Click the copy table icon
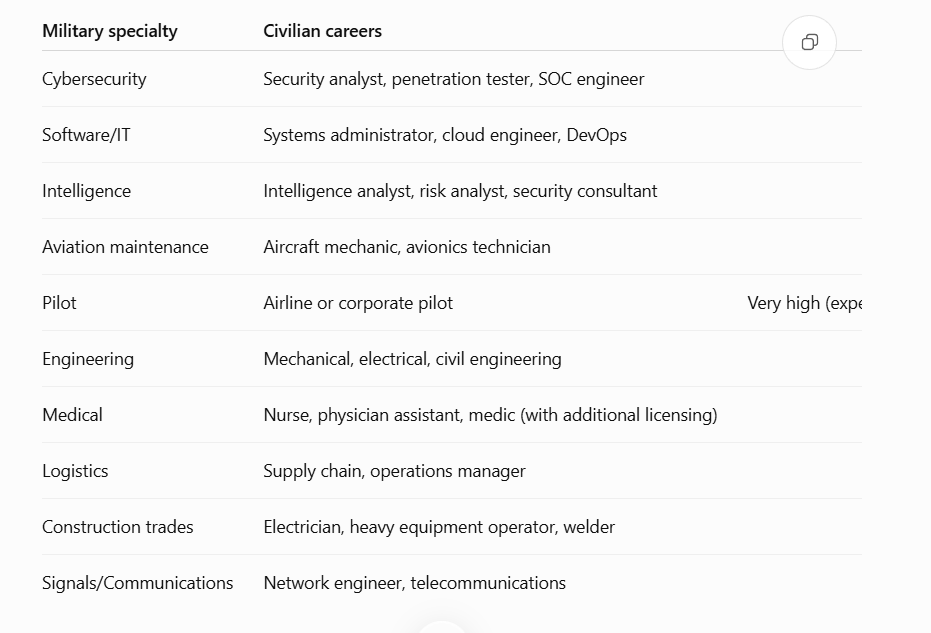Viewport: 931px width, 633px height. coord(809,42)
